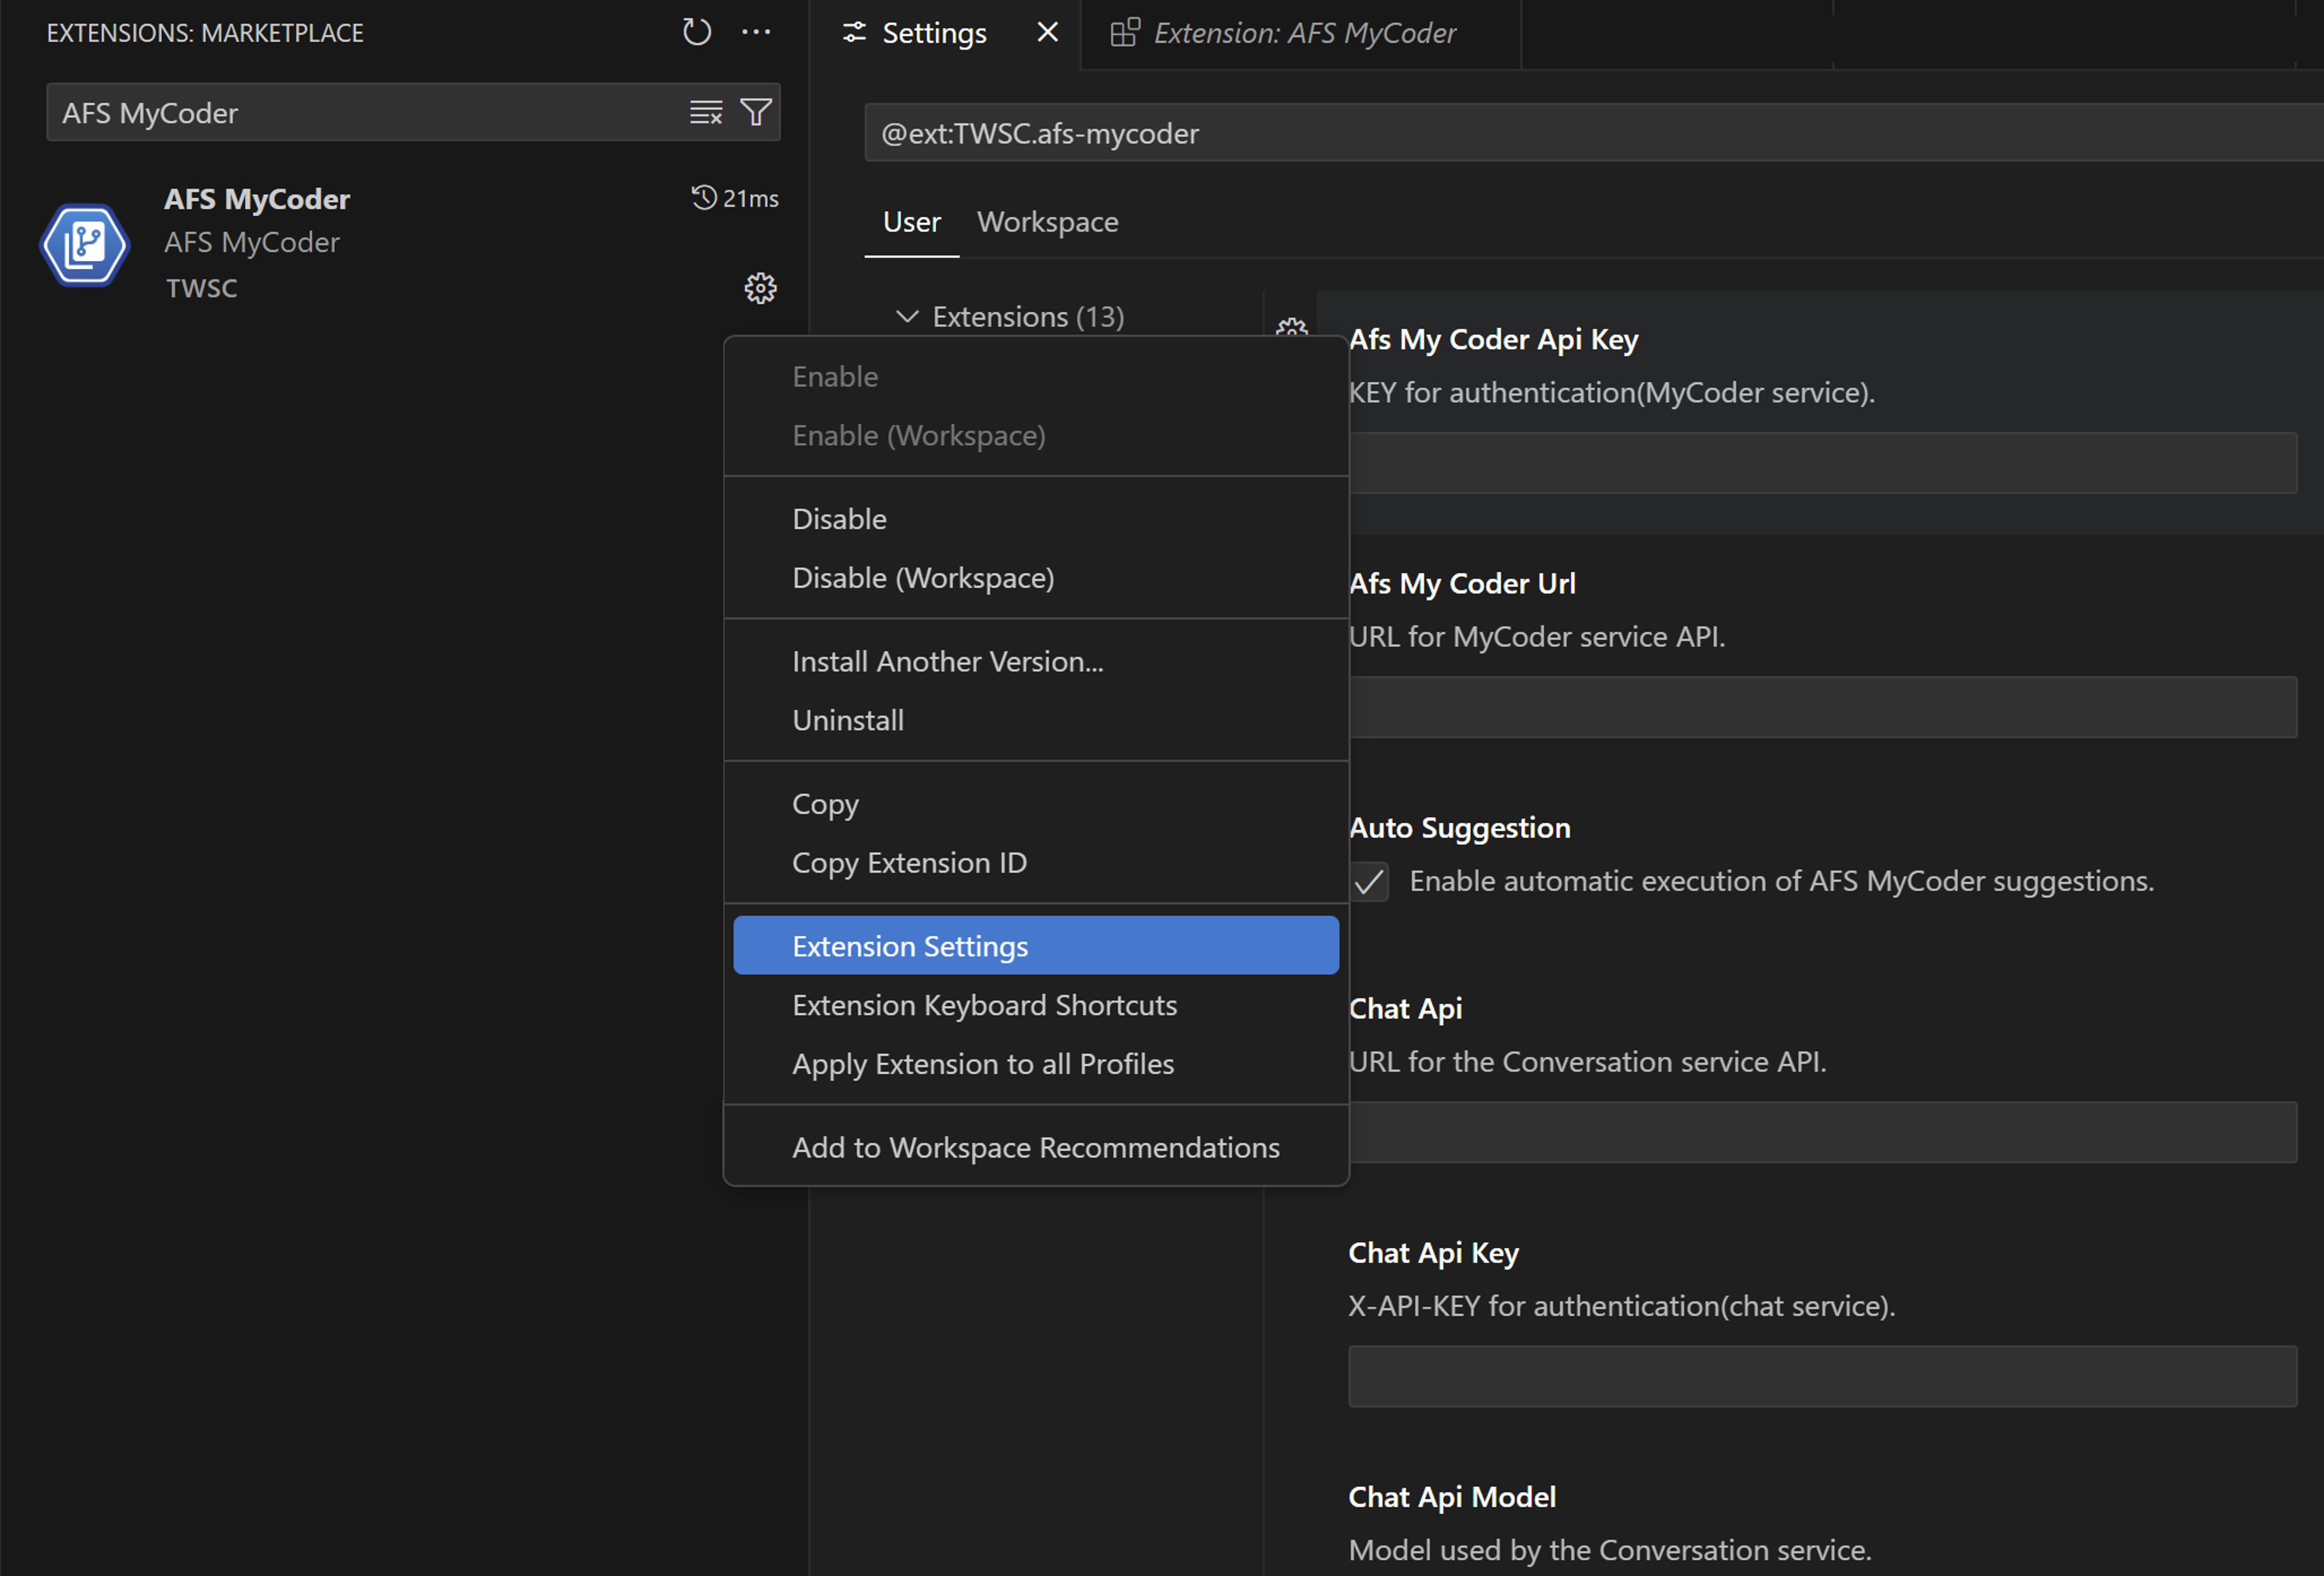Open the extensions filter funnel
This screenshot has width=2324, height=1576.
[756, 112]
